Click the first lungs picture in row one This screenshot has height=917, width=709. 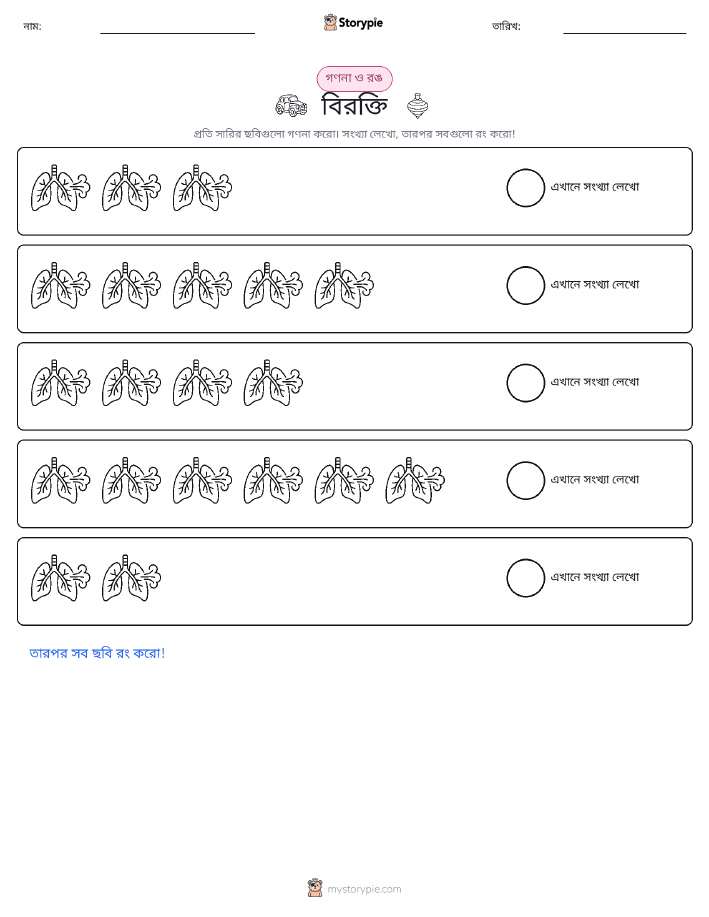click(x=60, y=188)
